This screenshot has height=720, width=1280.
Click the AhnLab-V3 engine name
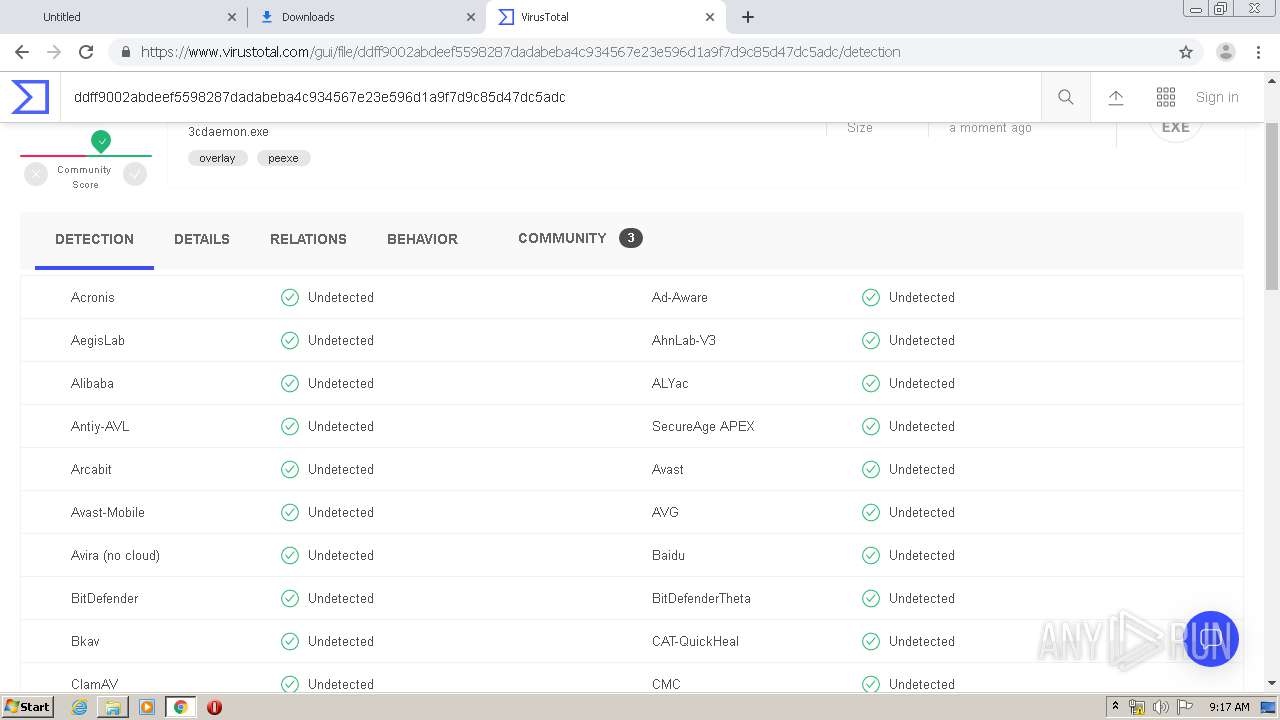(684, 340)
